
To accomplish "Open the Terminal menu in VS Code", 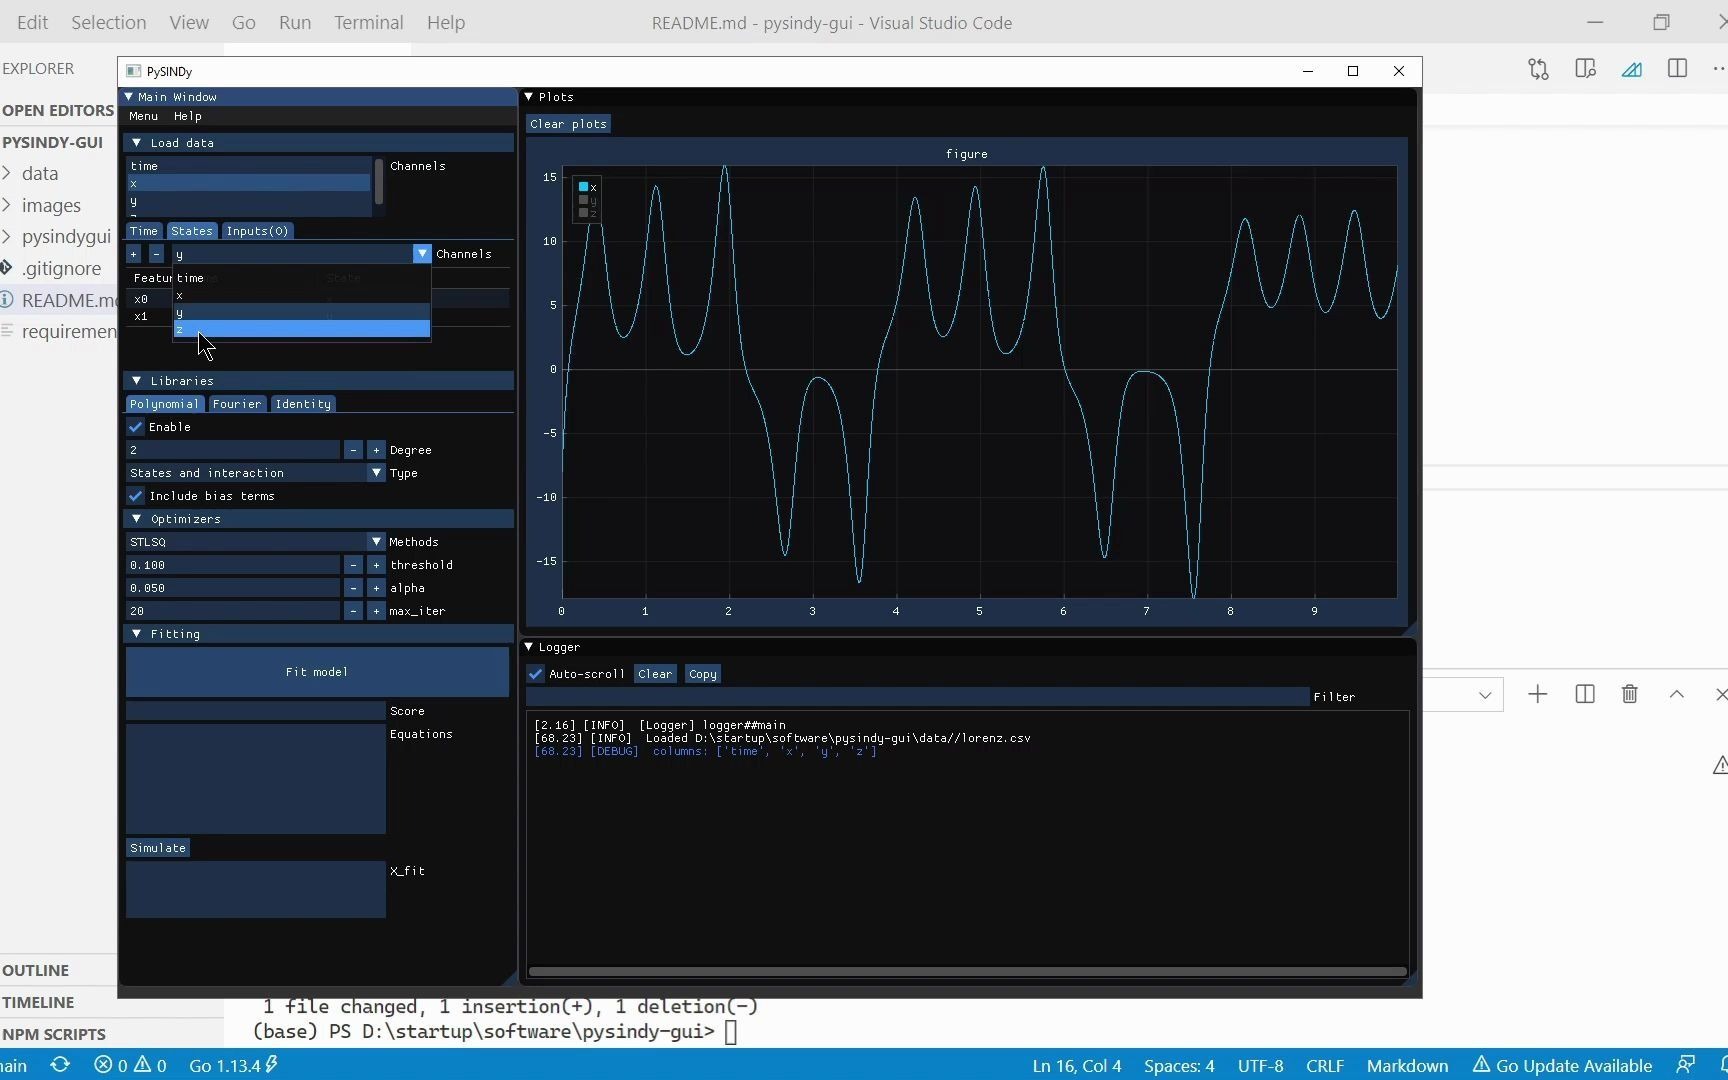I will [368, 22].
